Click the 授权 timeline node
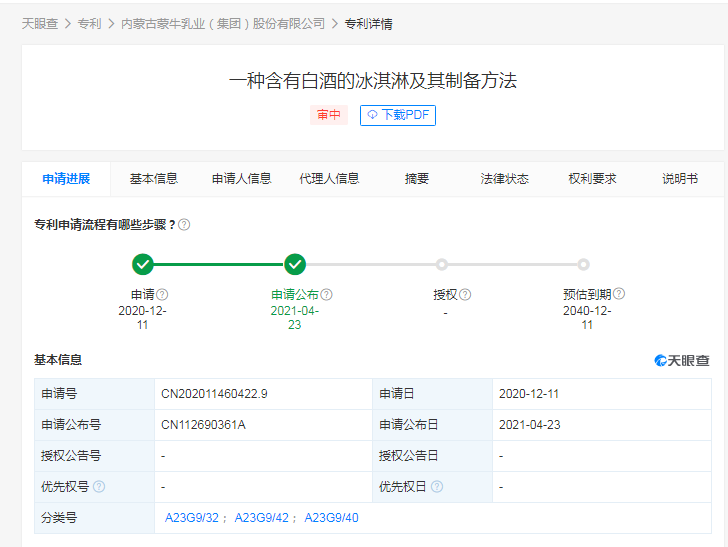Viewport: 728px width, 547px height. coord(441,265)
